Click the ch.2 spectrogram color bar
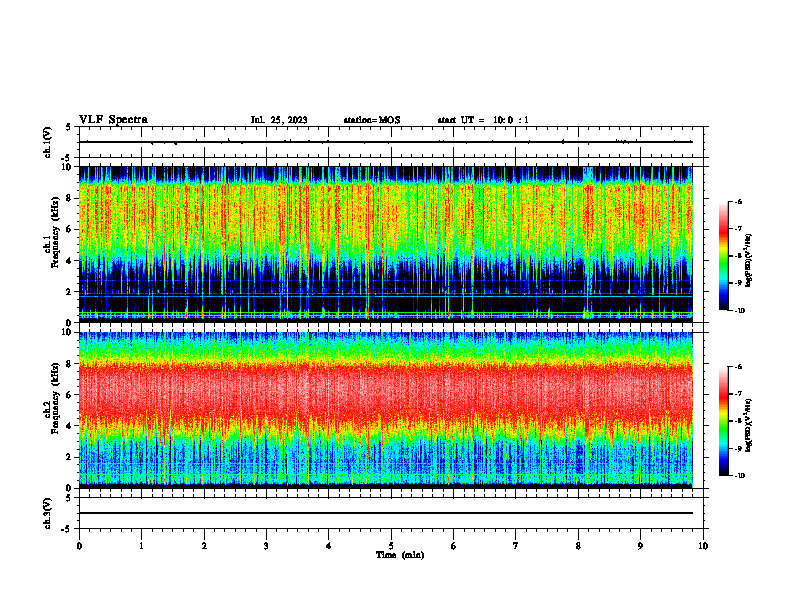792x612 pixels. coord(723,421)
